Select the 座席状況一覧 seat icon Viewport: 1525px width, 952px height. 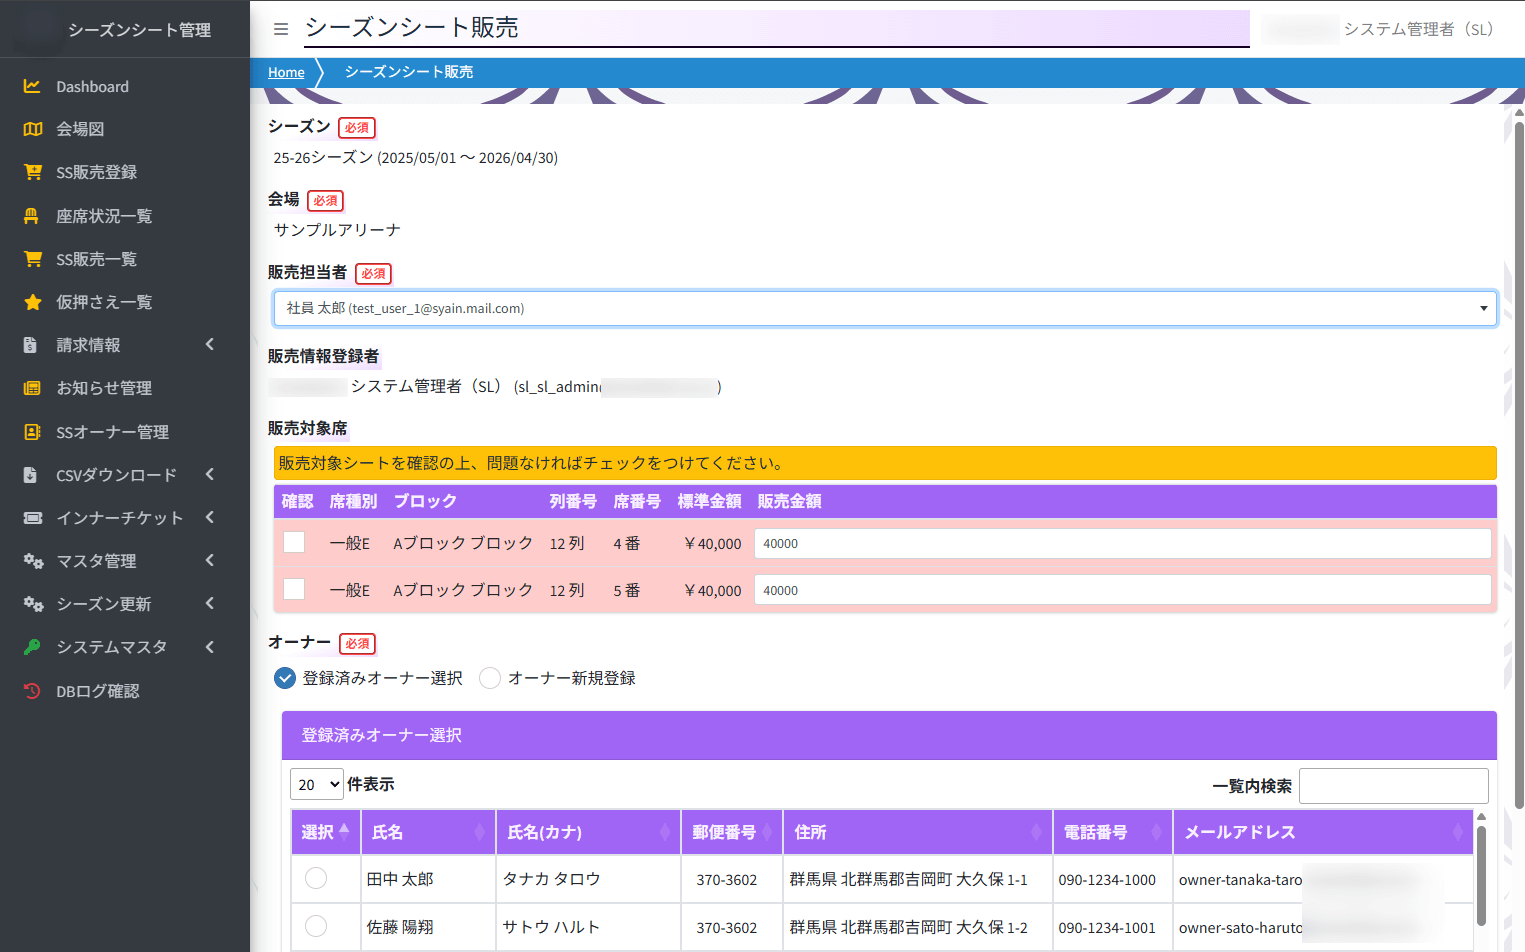32,216
